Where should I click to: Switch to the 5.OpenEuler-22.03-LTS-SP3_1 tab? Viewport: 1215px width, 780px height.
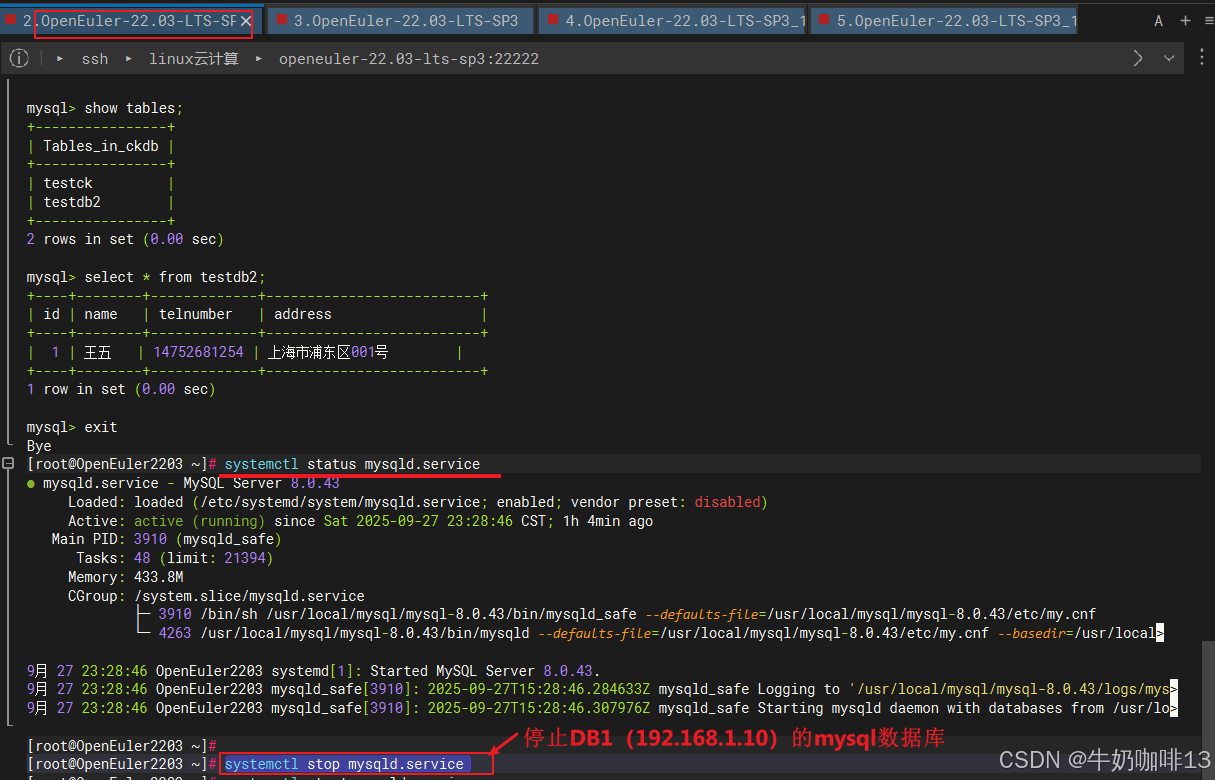pos(944,21)
